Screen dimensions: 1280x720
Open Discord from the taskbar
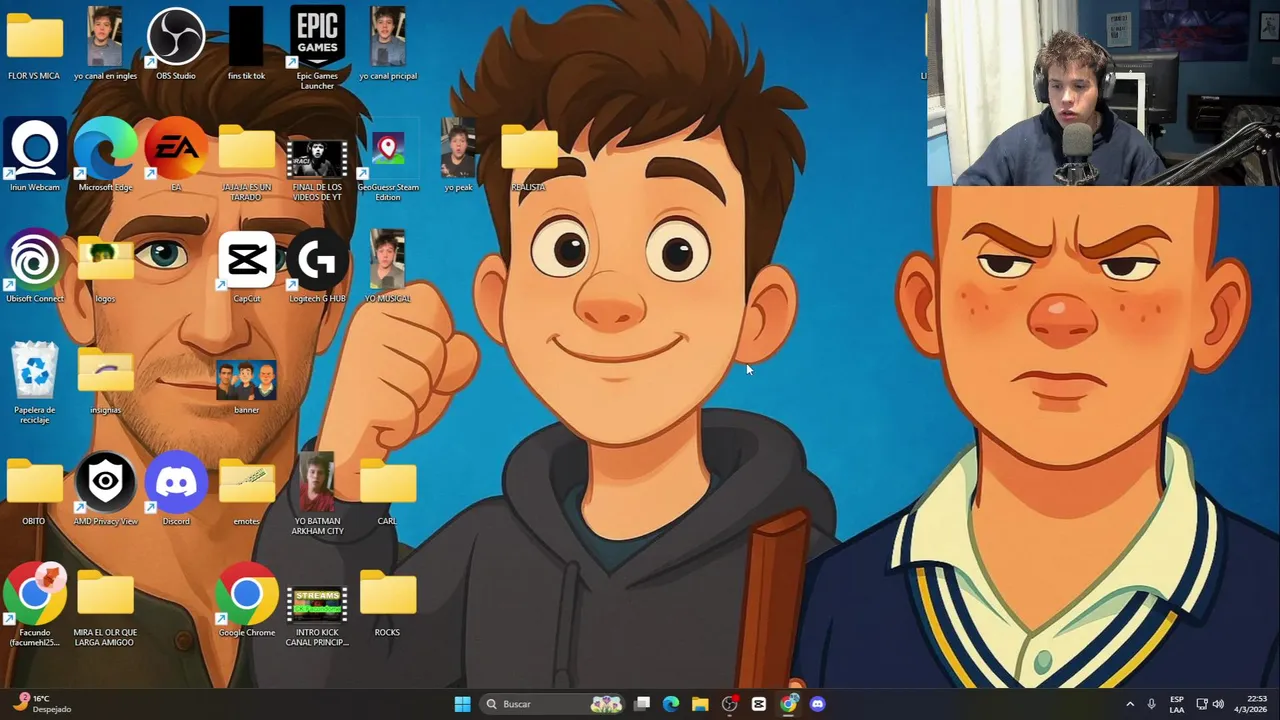817,704
